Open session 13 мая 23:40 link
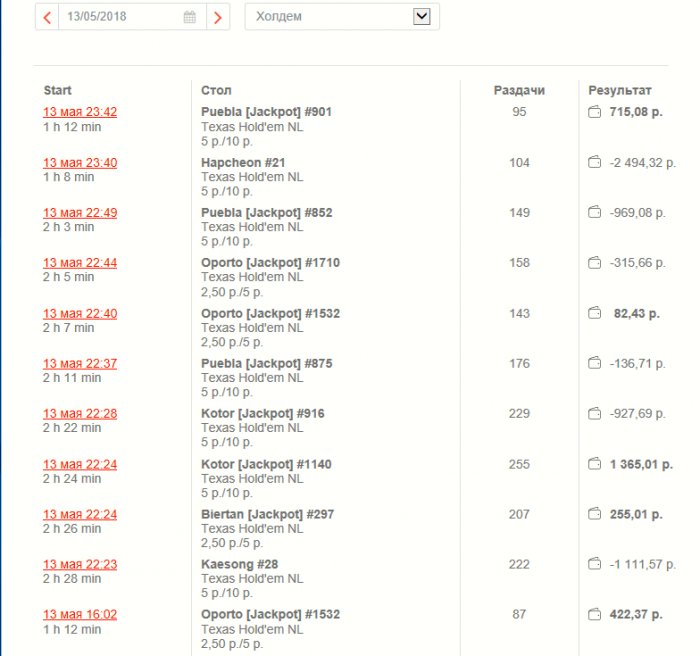 pos(80,163)
